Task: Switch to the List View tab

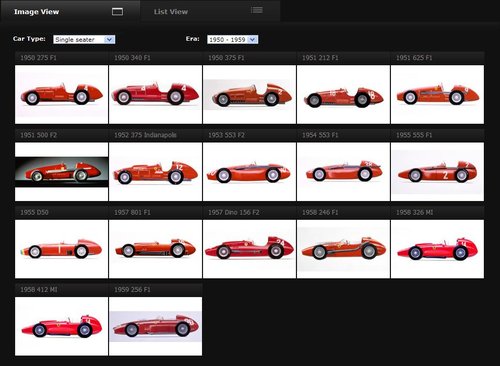Action: (x=210, y=11)
